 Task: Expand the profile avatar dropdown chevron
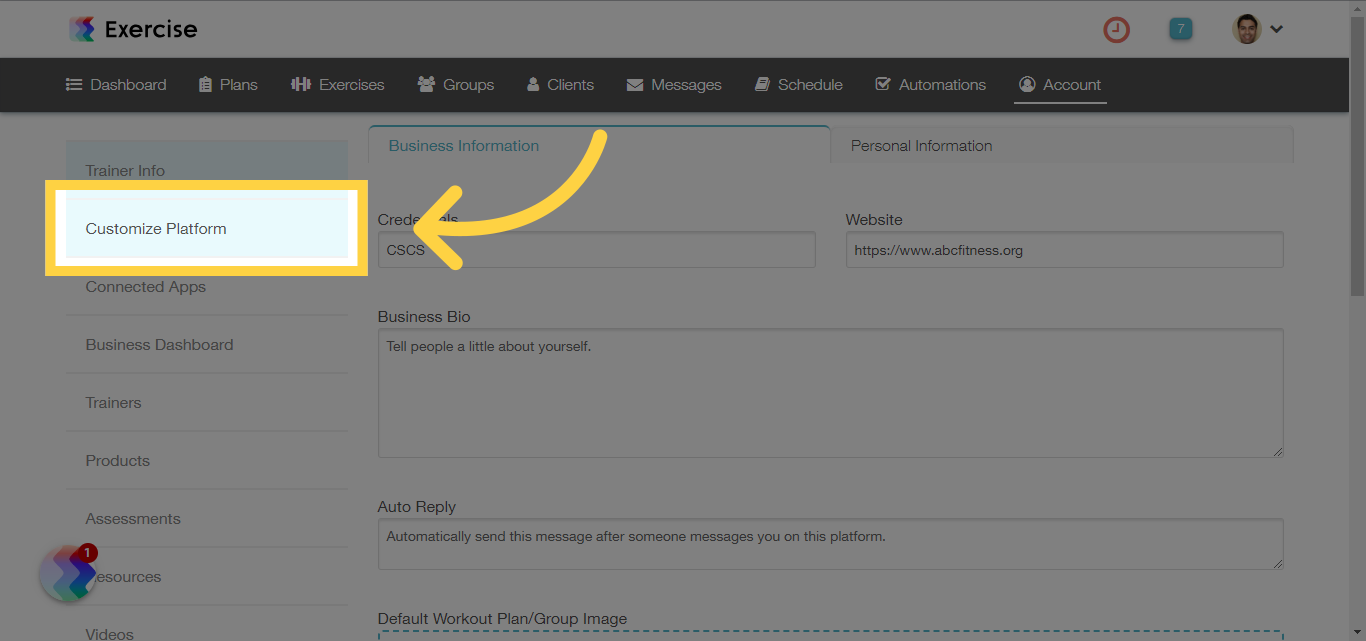1275,29
